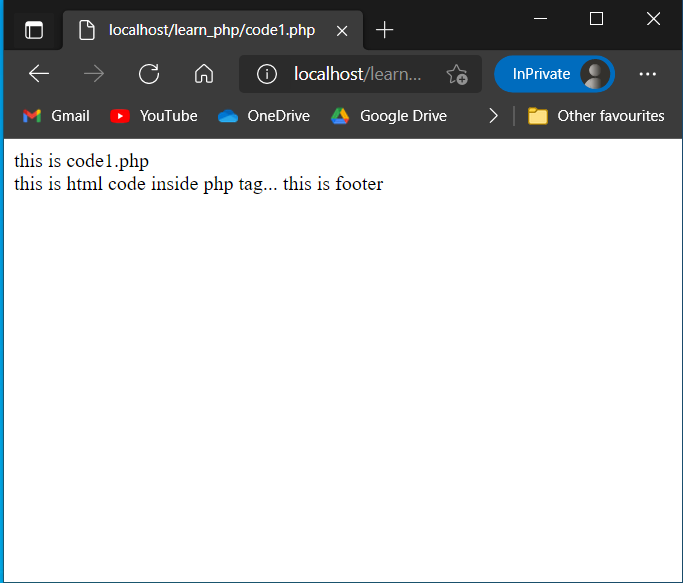This screenshot has width=683, height=583.
Task: Add this page to favourites star icon
Action: [457, 74]
